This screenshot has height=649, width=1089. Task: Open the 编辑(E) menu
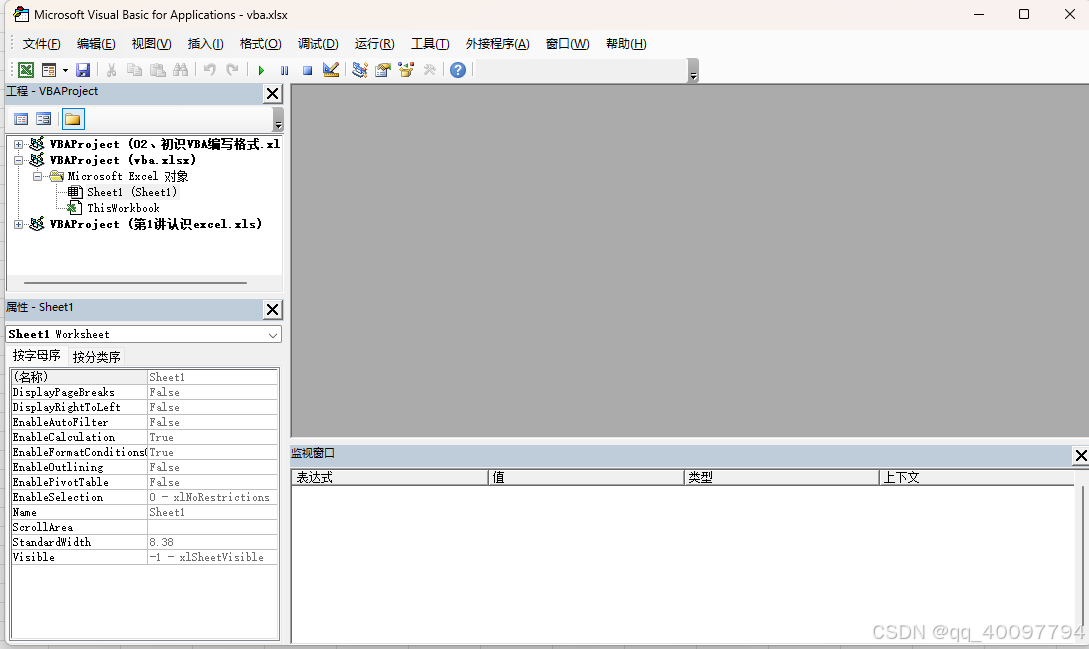click(x=96, y=44)
